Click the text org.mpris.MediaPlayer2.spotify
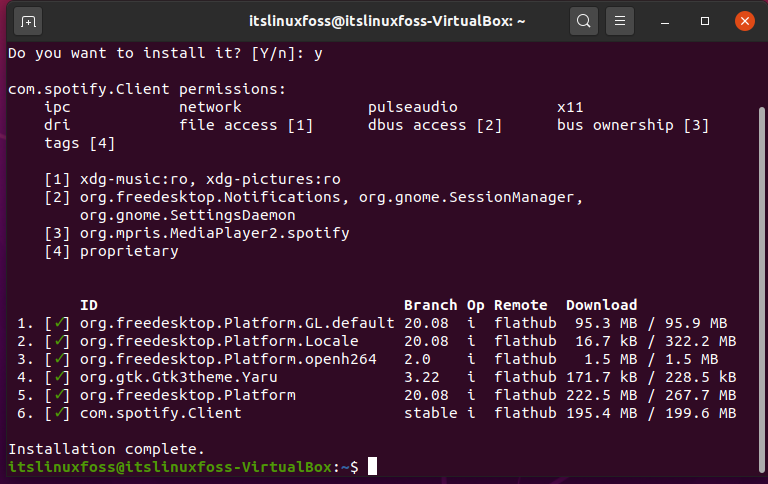The image size is (768, 484). pos(215,233)
